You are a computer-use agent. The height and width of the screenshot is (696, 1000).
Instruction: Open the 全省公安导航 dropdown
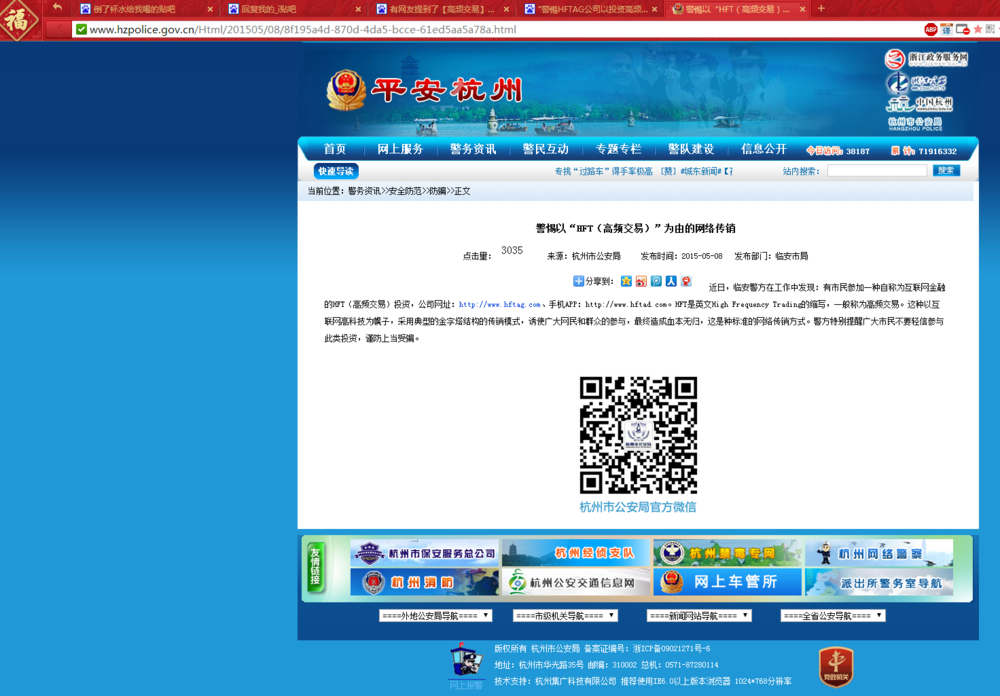835,615
